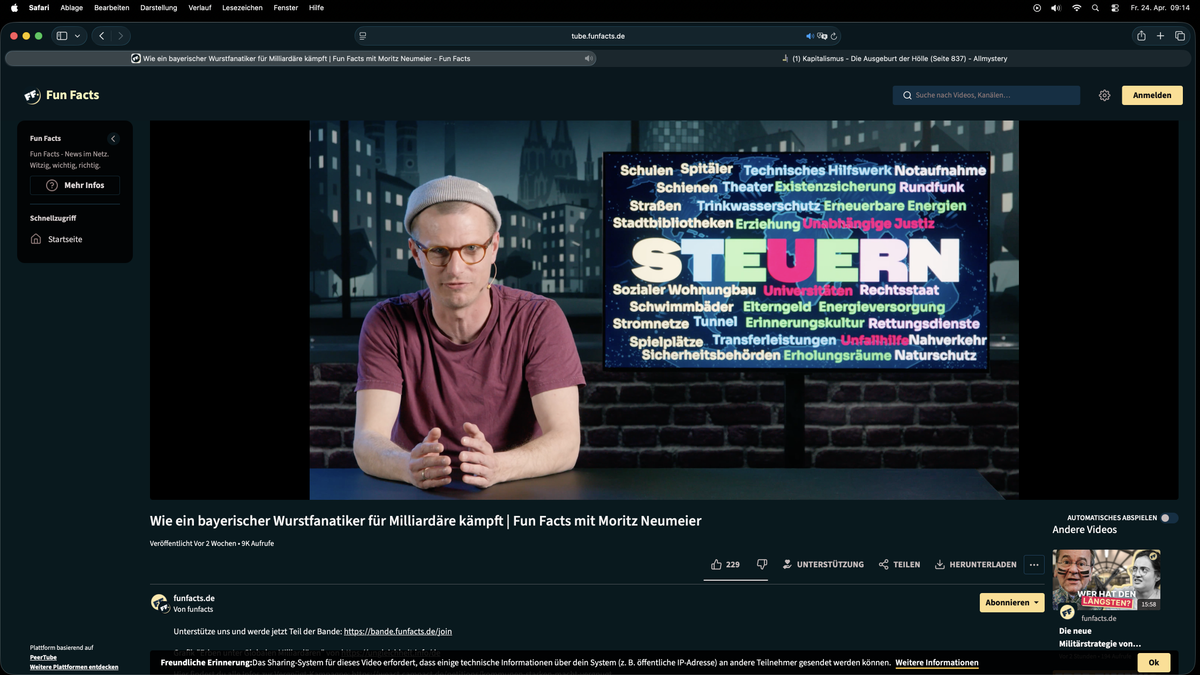
Task: Open Spotlight search in menu bar
Action: tap(1096, 7)
